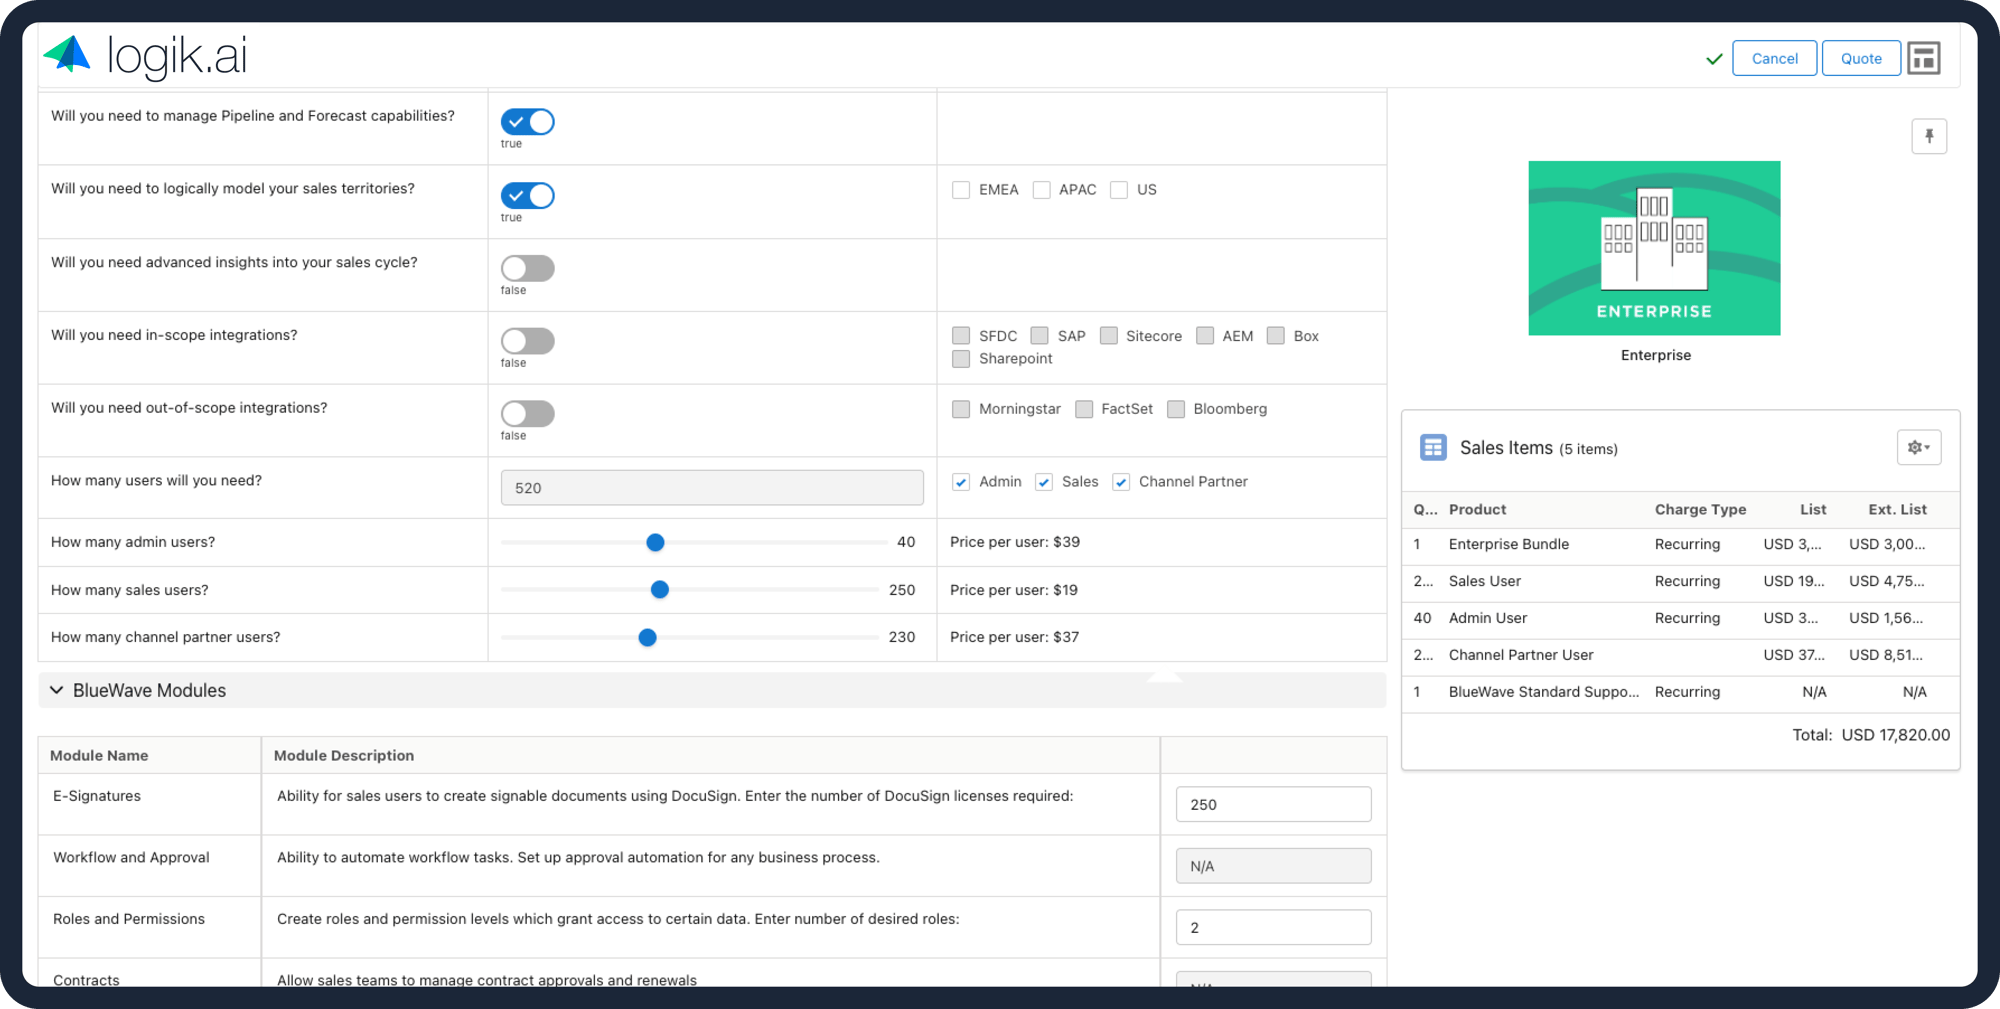Click the Cancel button
Screen dimensions: 2000x1009
point(1774,58)
